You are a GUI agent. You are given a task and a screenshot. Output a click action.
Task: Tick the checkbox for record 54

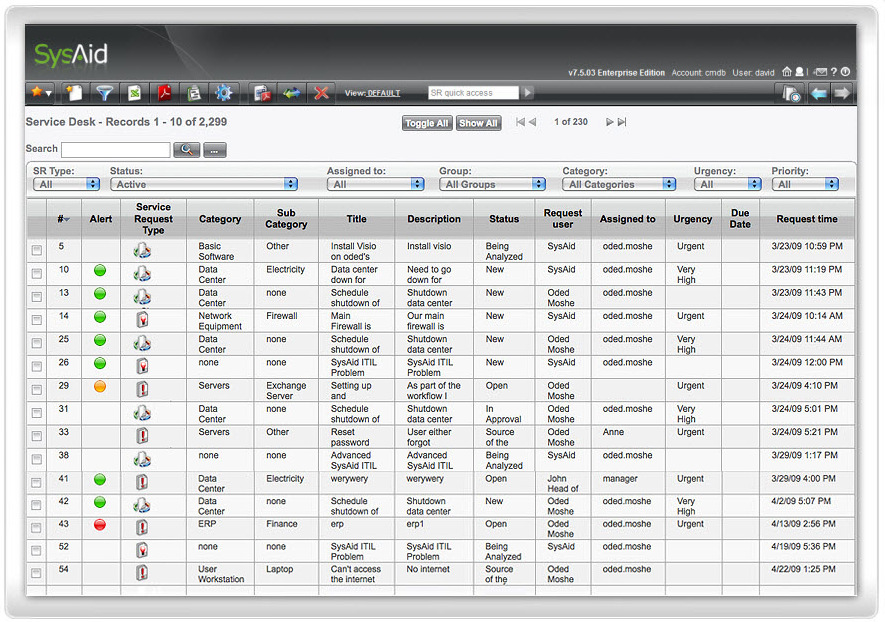37,573
